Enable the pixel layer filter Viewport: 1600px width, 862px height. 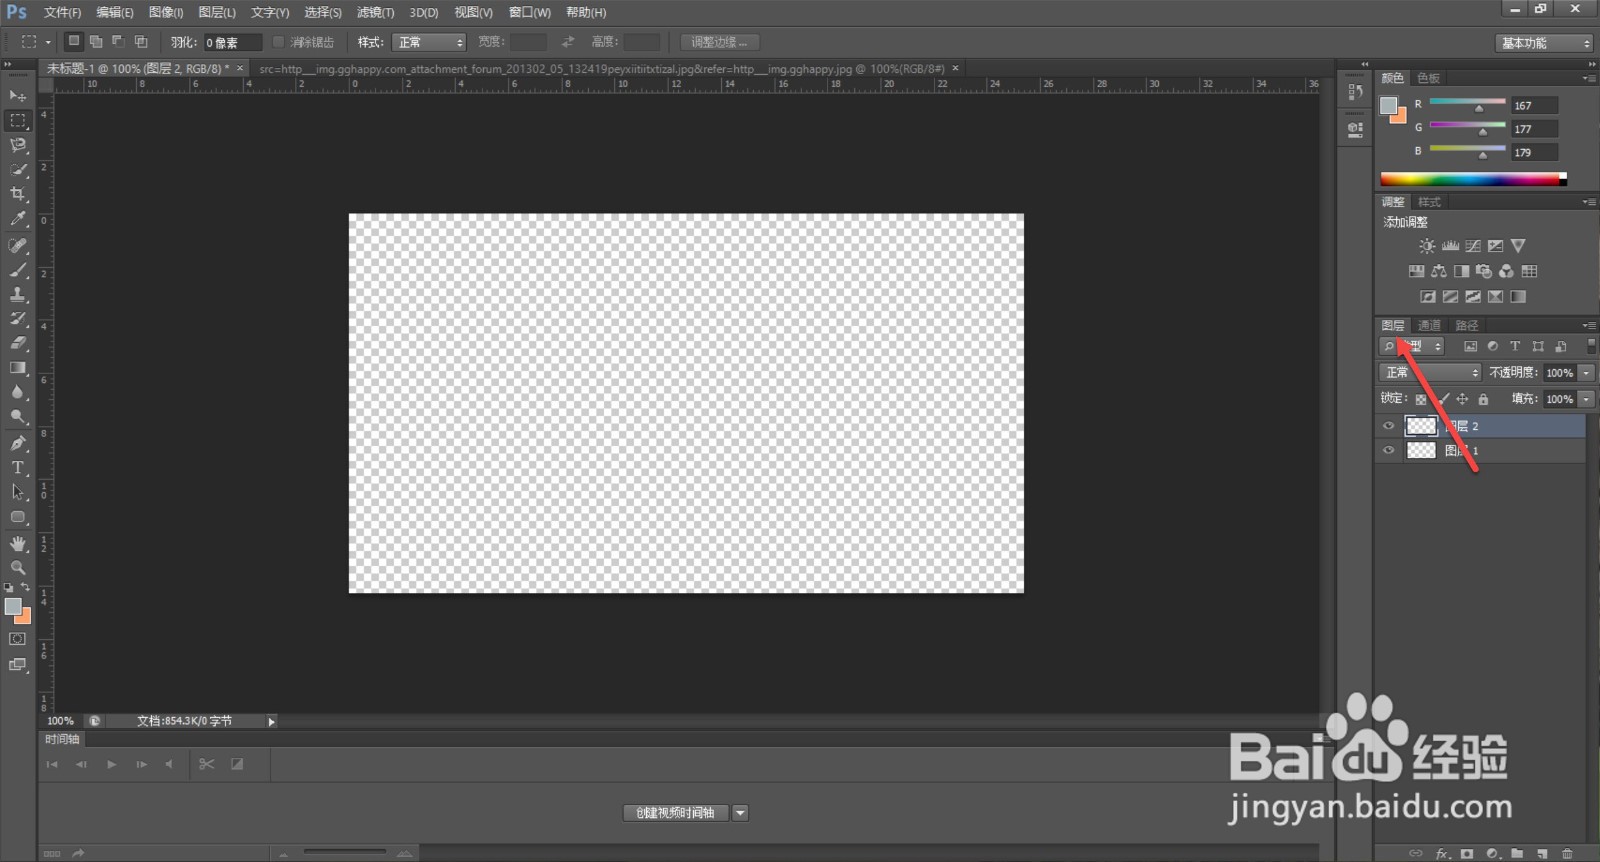[x=1470, y=347]
